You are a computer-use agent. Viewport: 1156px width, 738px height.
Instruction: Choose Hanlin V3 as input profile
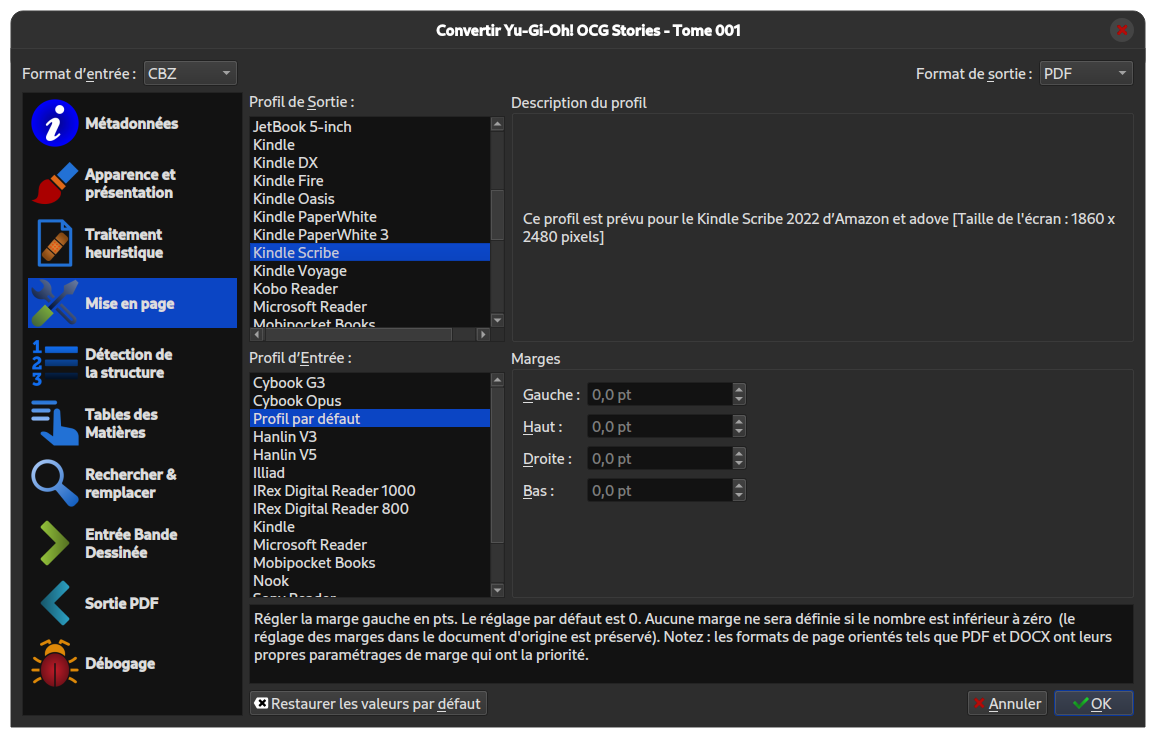[x=283, y=436]
